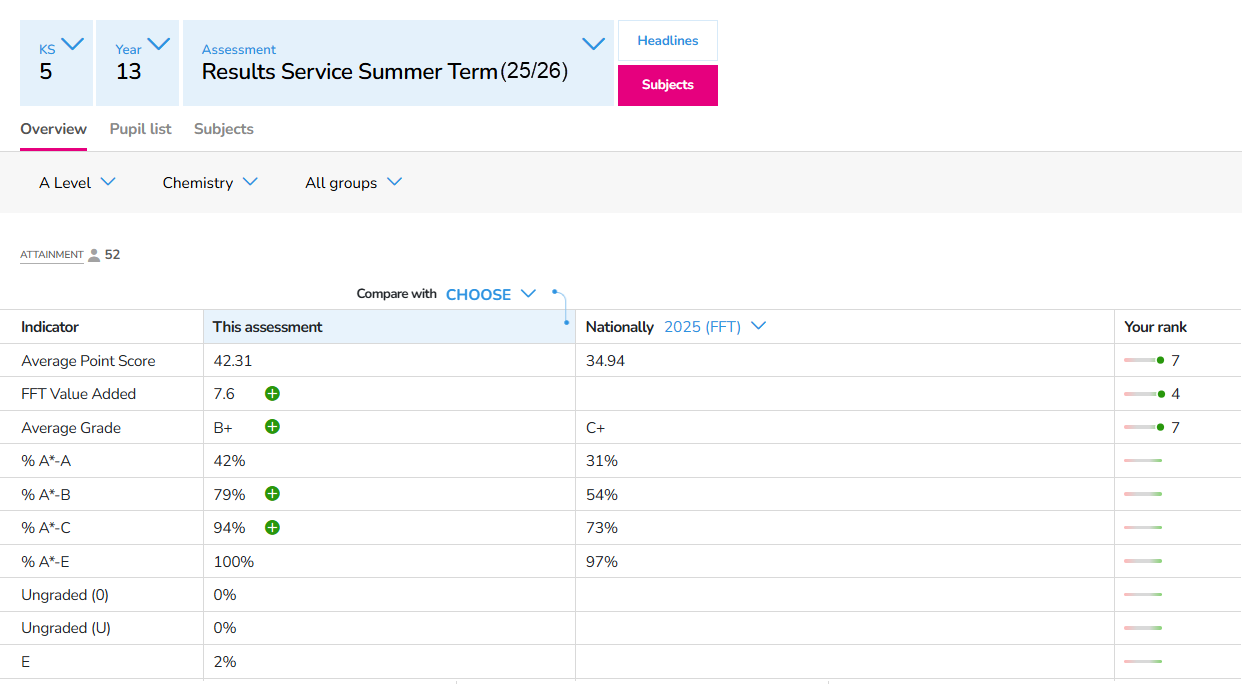
Task: Click the 42.31 average point score value
Action: point(233,361)
